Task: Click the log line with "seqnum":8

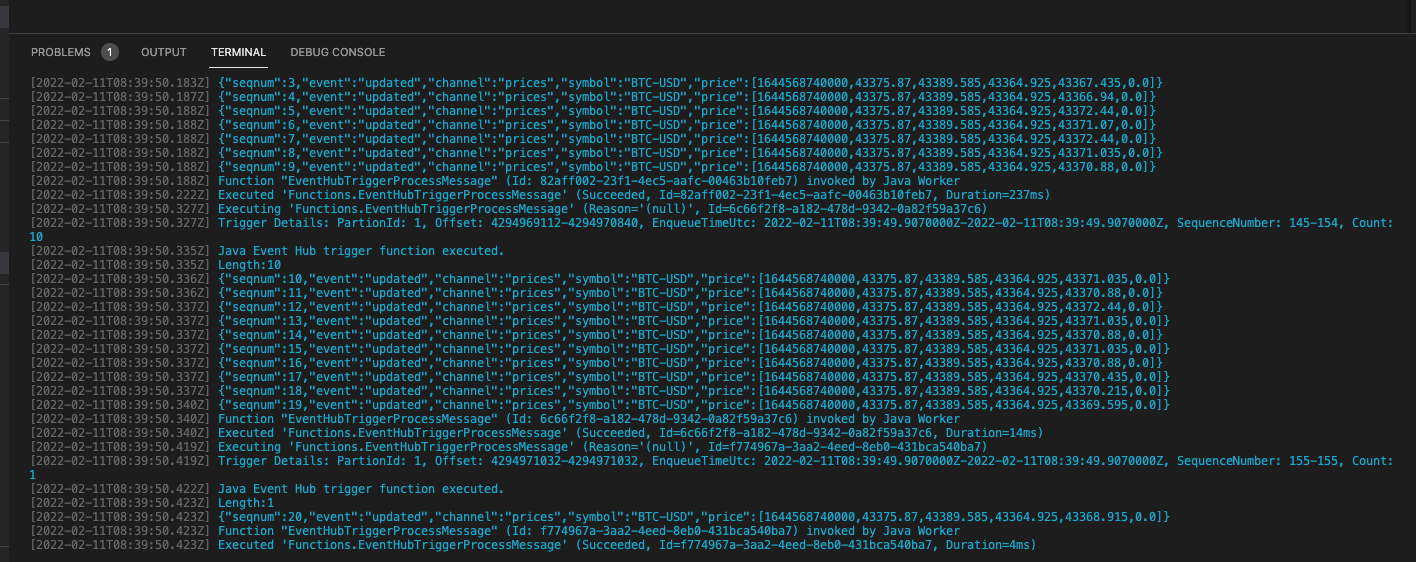Action: click(x=597, y=152)
